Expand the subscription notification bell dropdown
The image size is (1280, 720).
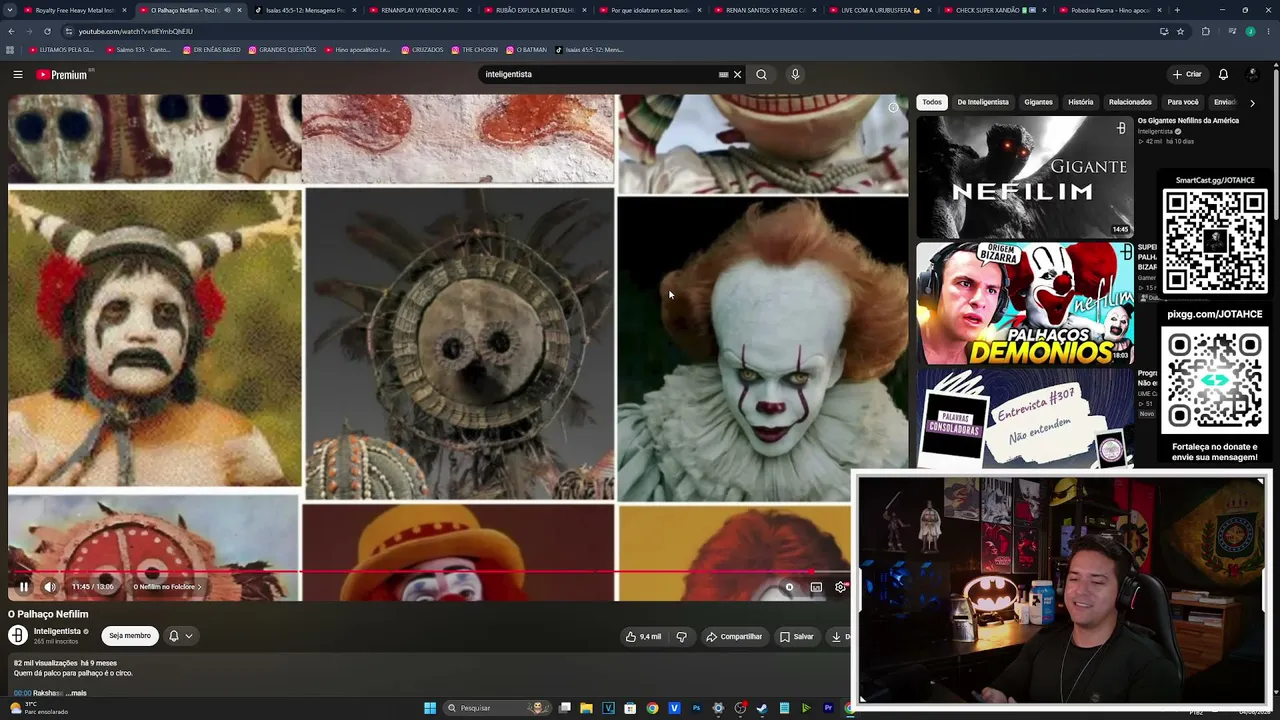180,636
